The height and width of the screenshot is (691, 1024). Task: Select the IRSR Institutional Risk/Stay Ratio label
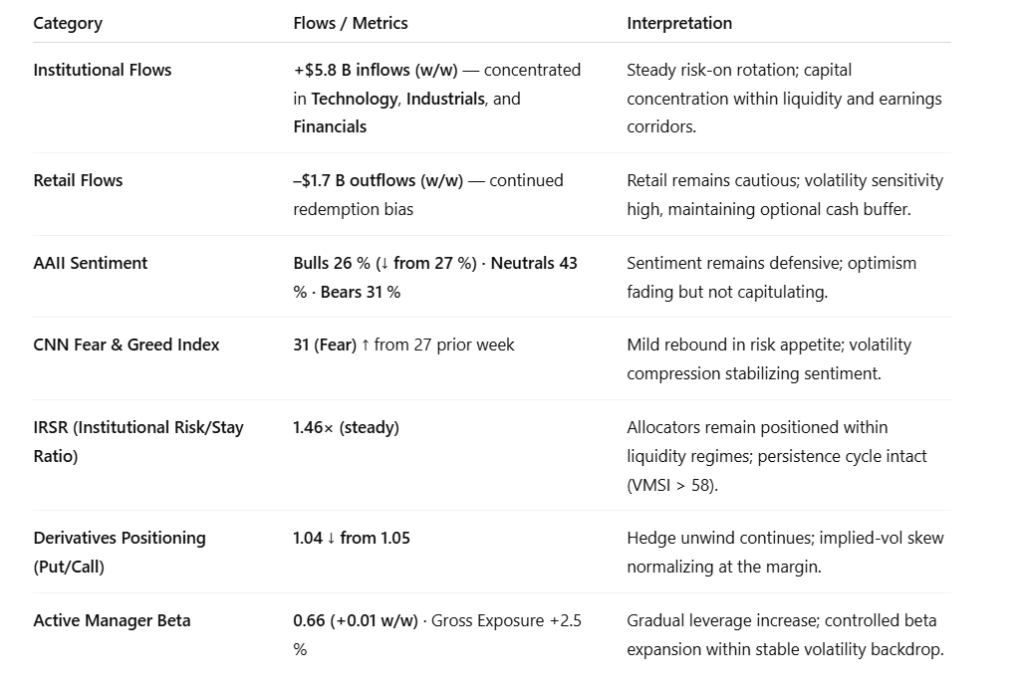pyautogui.click(x=138, y=441)
